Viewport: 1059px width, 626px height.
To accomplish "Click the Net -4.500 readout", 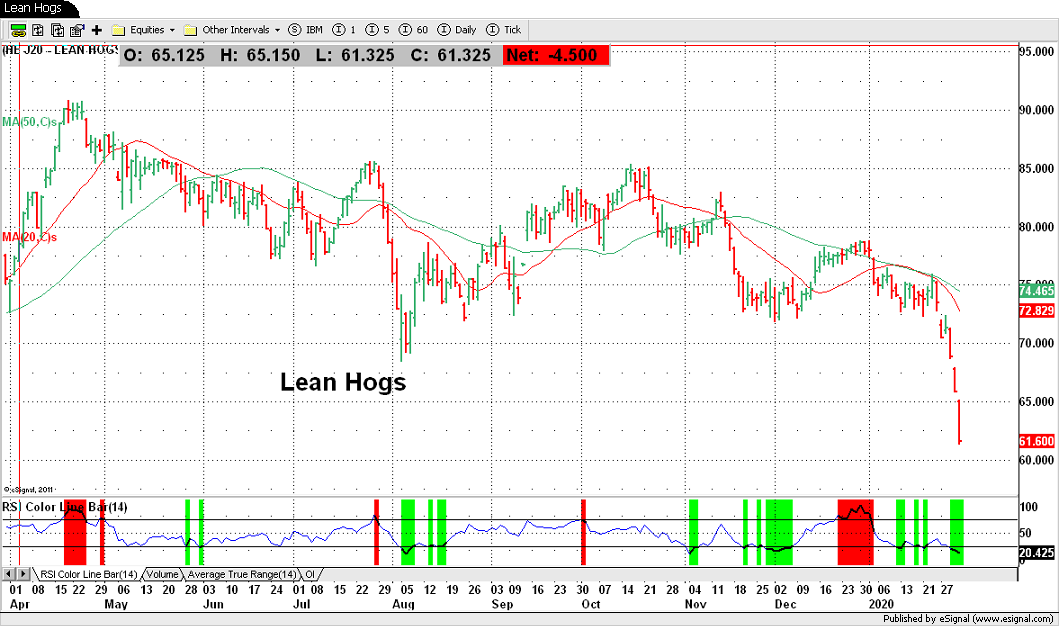I will point(556,55).
